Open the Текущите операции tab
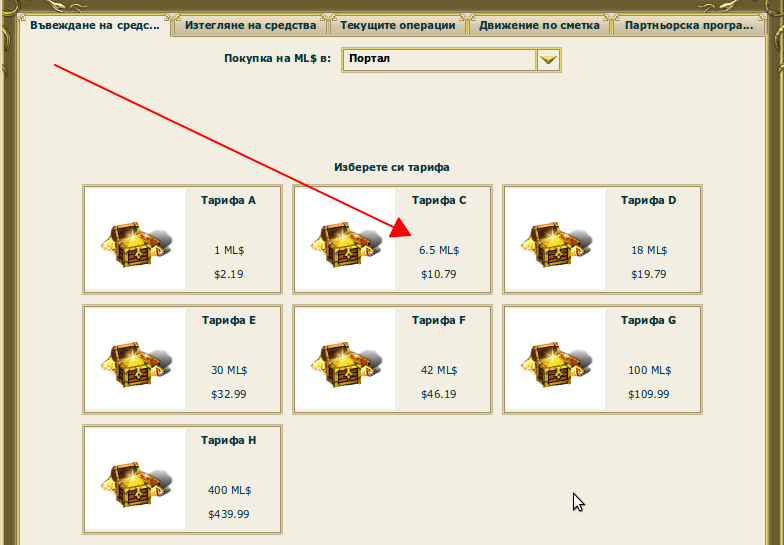 coord(397,25)
